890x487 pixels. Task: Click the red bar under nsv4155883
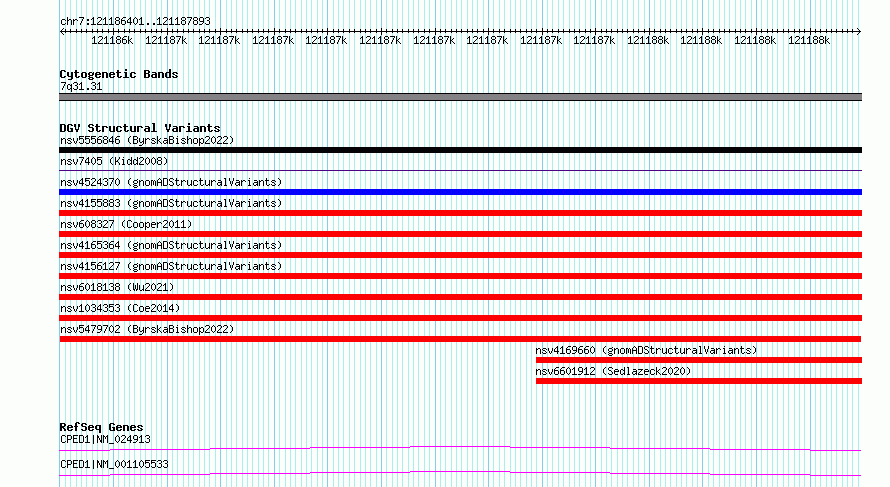tap(460, 213)
